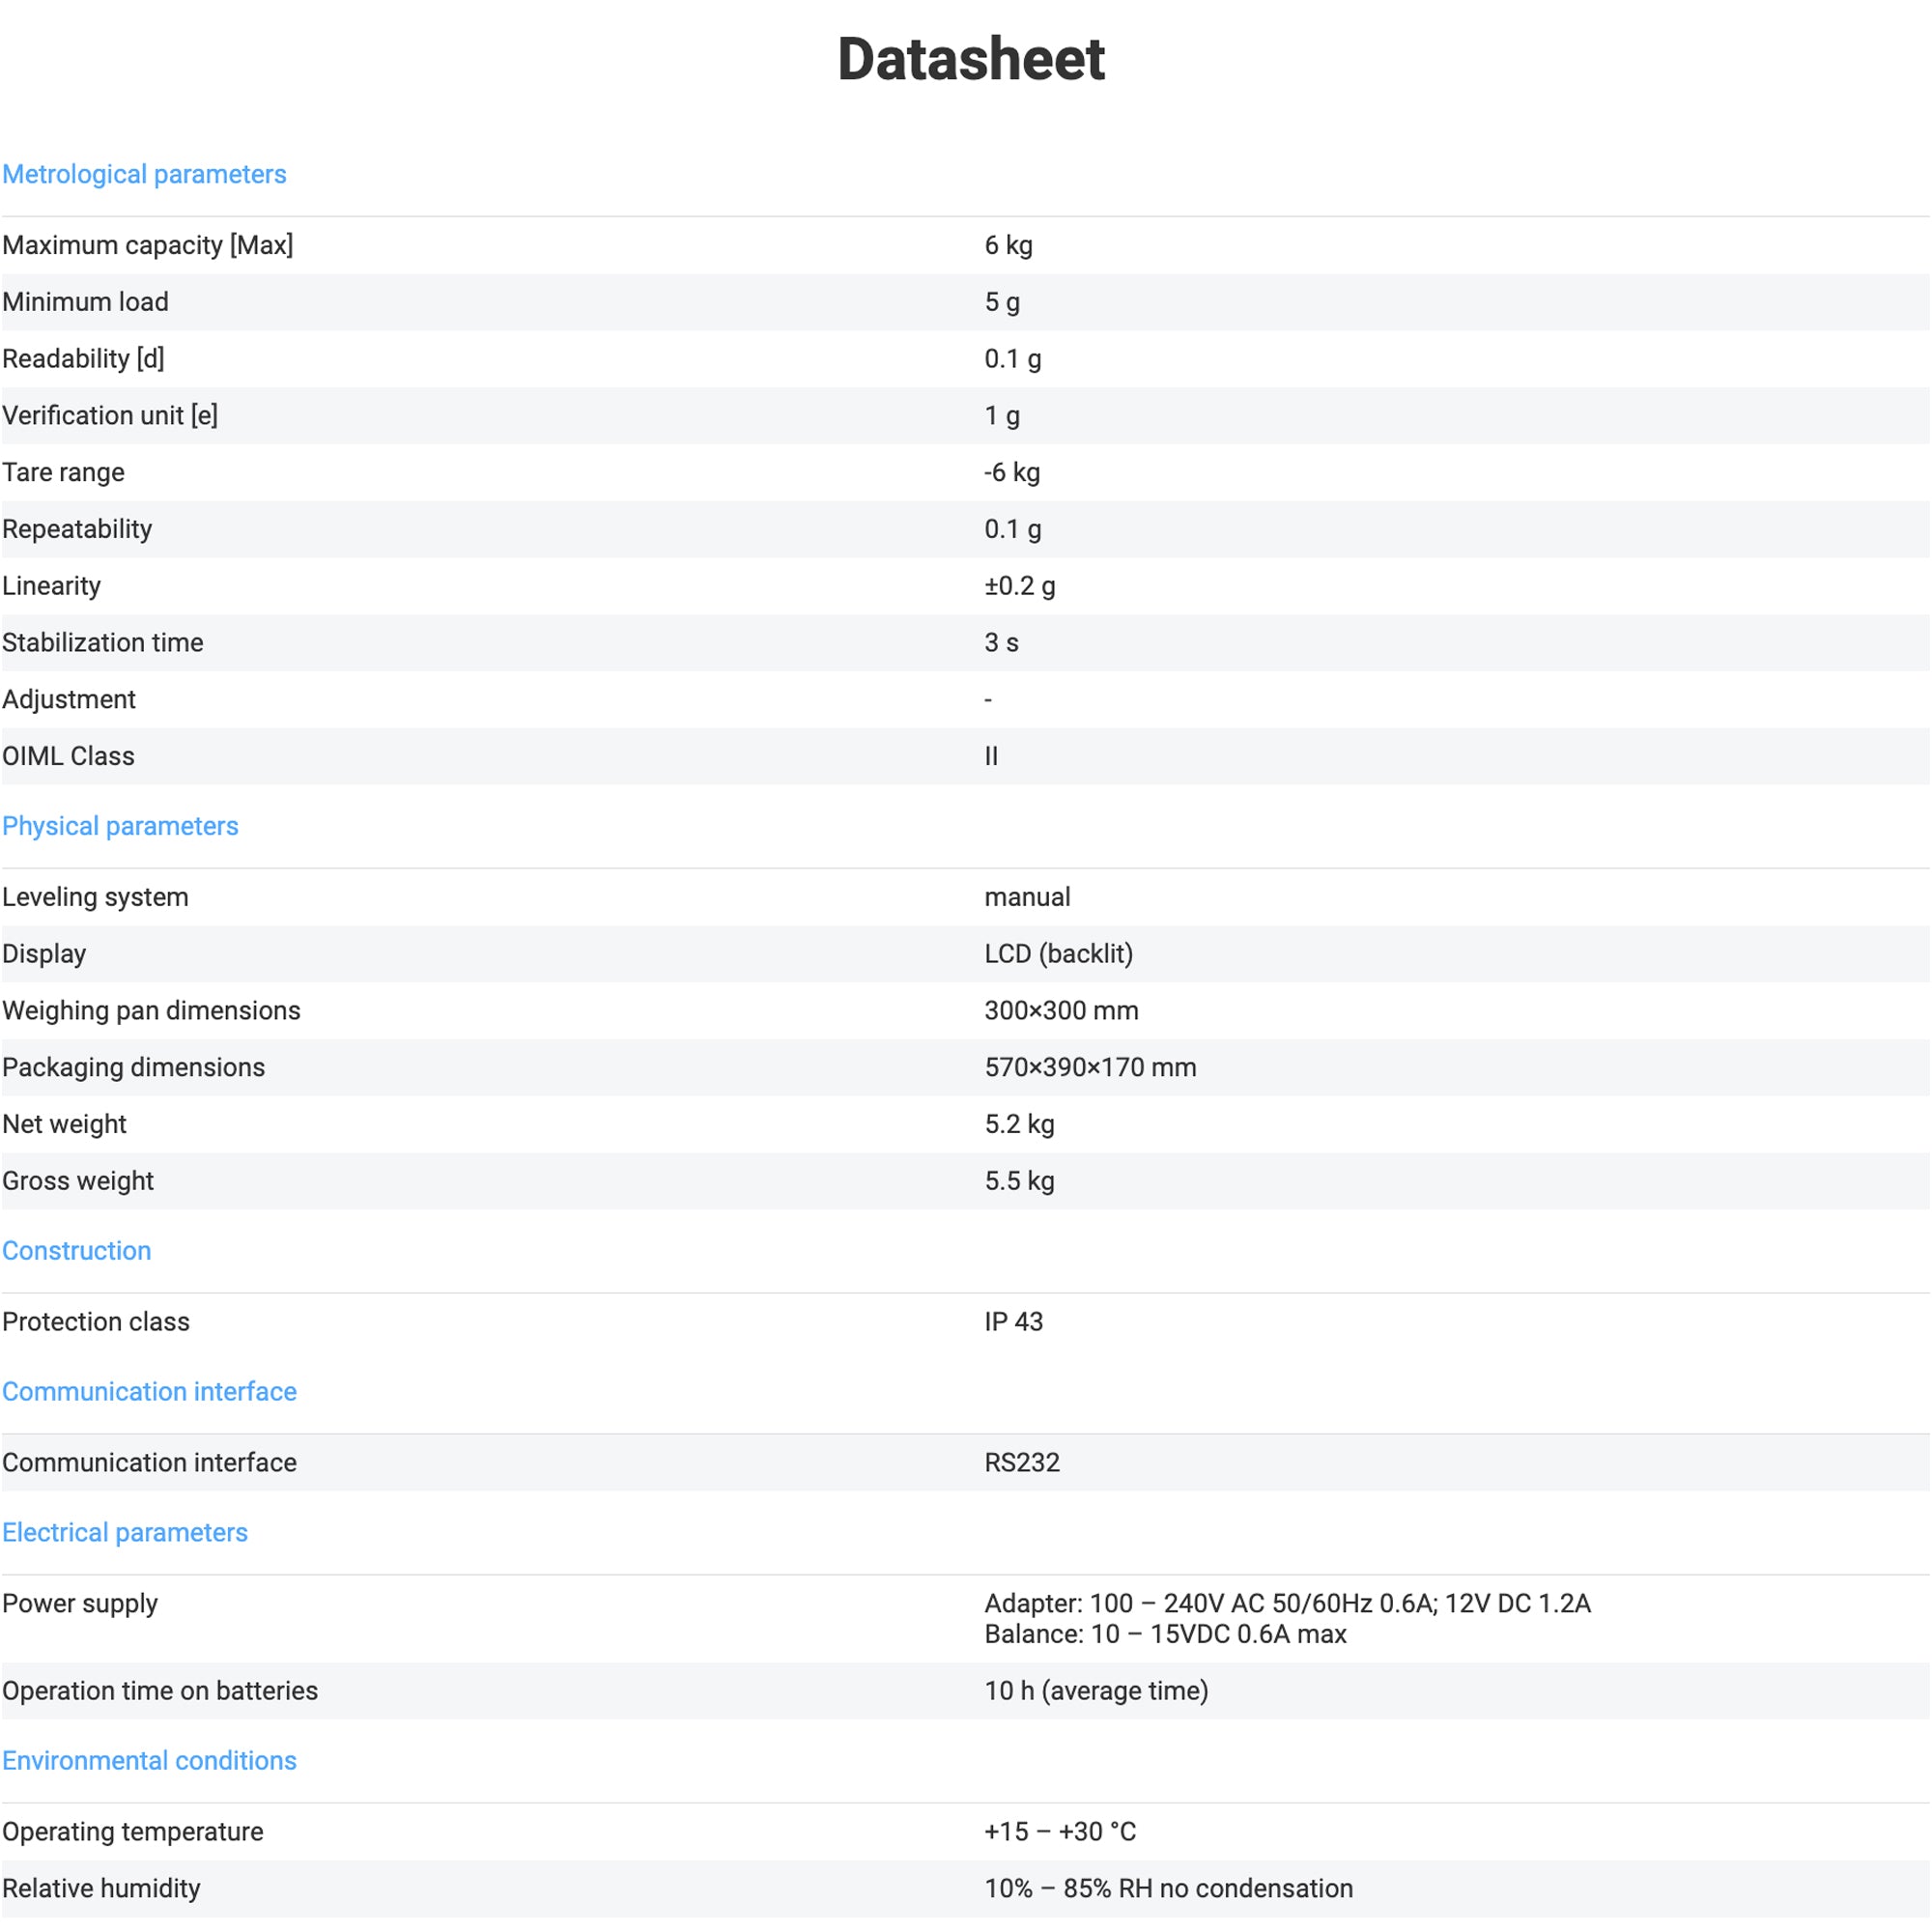Click the IP 43 protection class value
The height and width of the screenshot is (1932, 1932).
(x=1013, y=1321)
